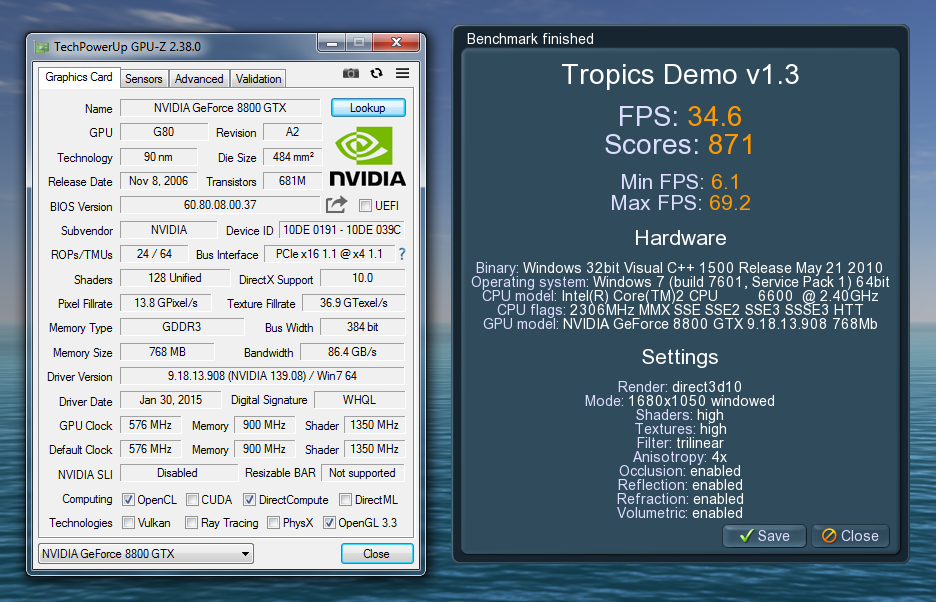Click the BIOS export share icon
The width and height of the screenshot is (936, 602).
click(336, 205)
